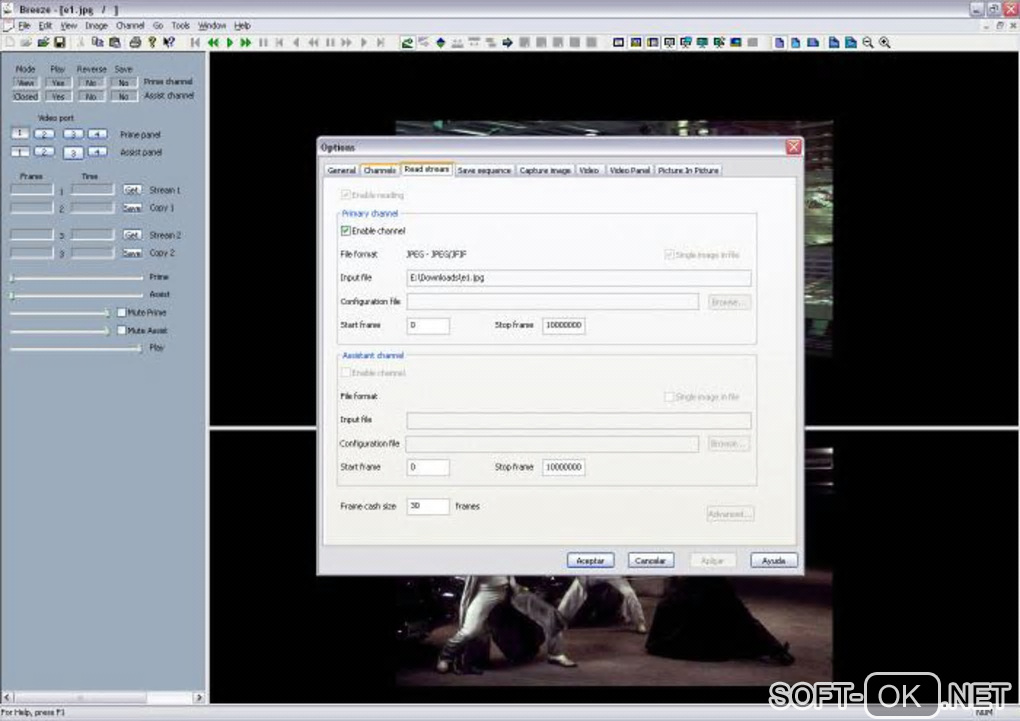Click the third stacked pages icon
This screenshot has height=721, width=1020.
[x=812, y=43]
